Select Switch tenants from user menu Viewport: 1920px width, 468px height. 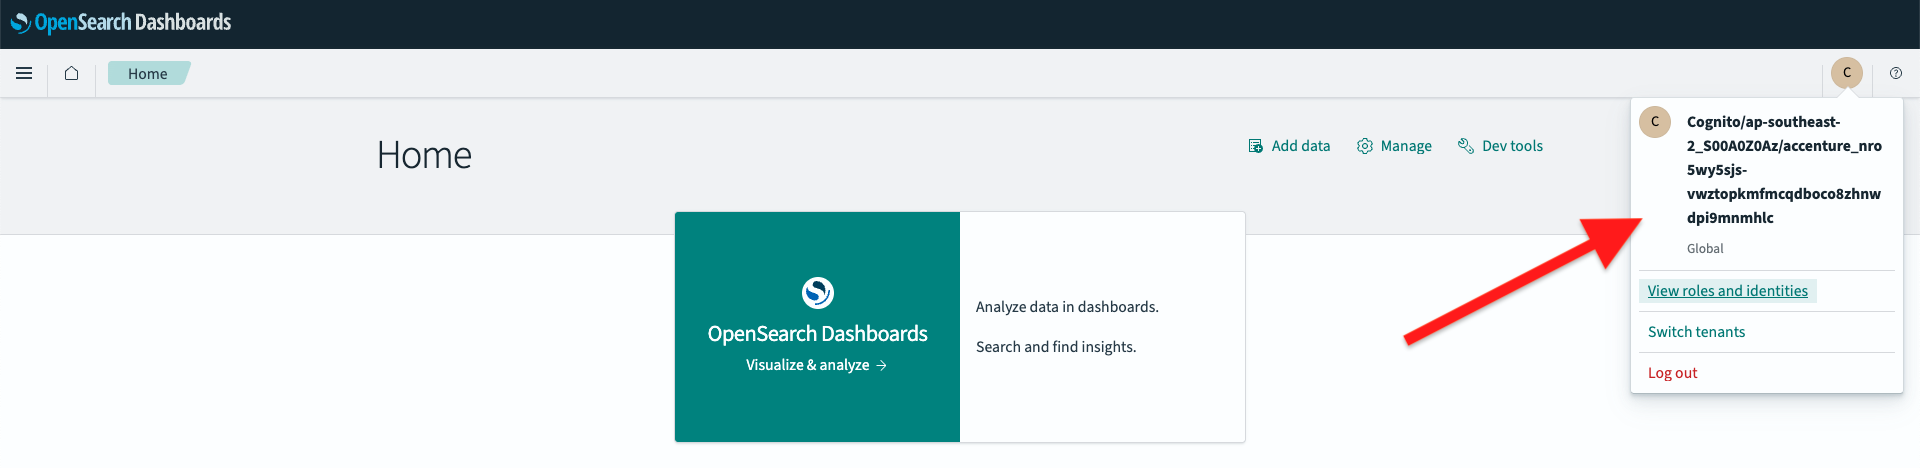[1696, 332]
